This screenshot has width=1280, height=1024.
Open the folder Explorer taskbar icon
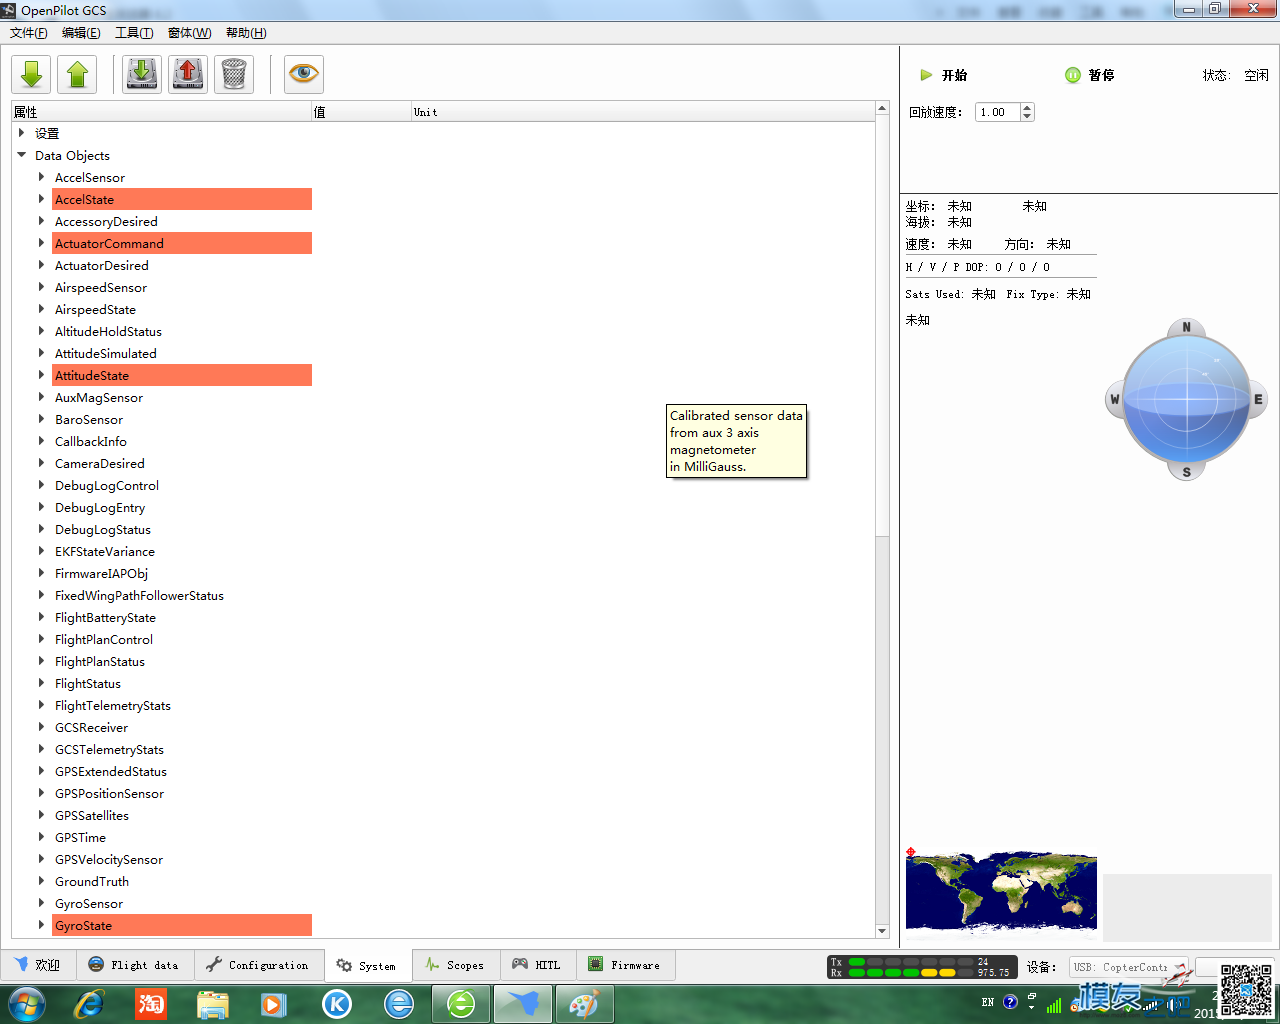[x=213, y=1003]
